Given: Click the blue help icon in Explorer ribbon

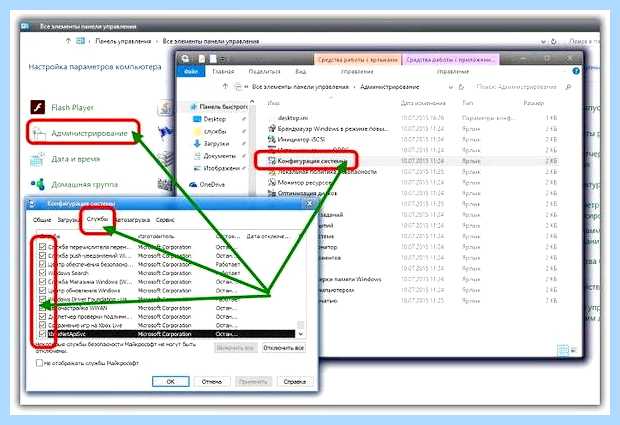Looking at the screenshot, I should [x=576, y=71].
